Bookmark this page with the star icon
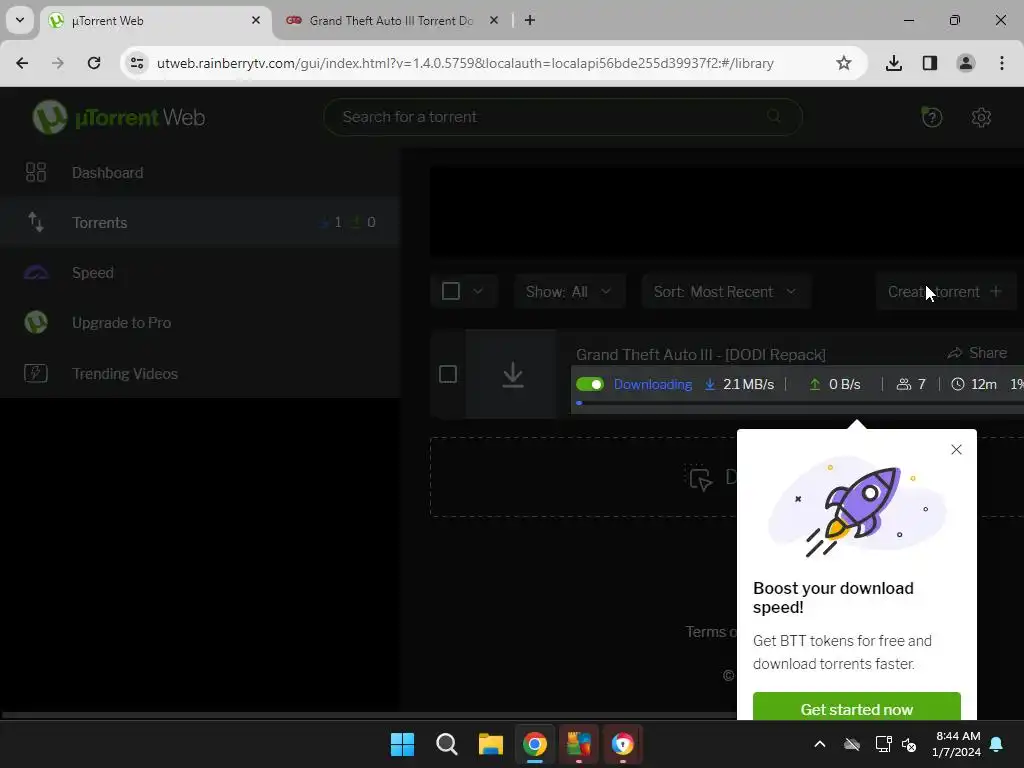The image size is (1024, 768). coord(844,63)
